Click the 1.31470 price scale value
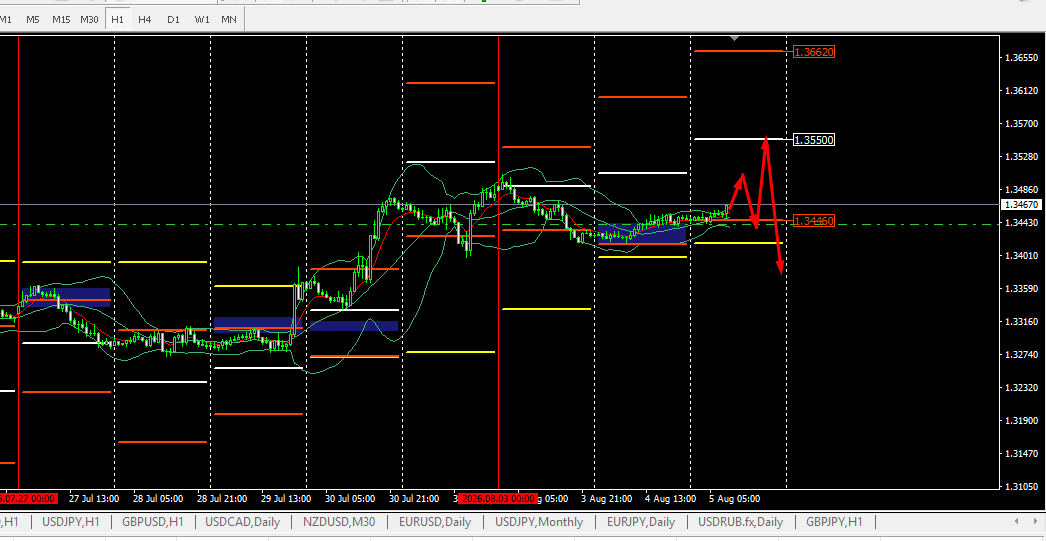 pyautogui.click(x=1021, y=454)
